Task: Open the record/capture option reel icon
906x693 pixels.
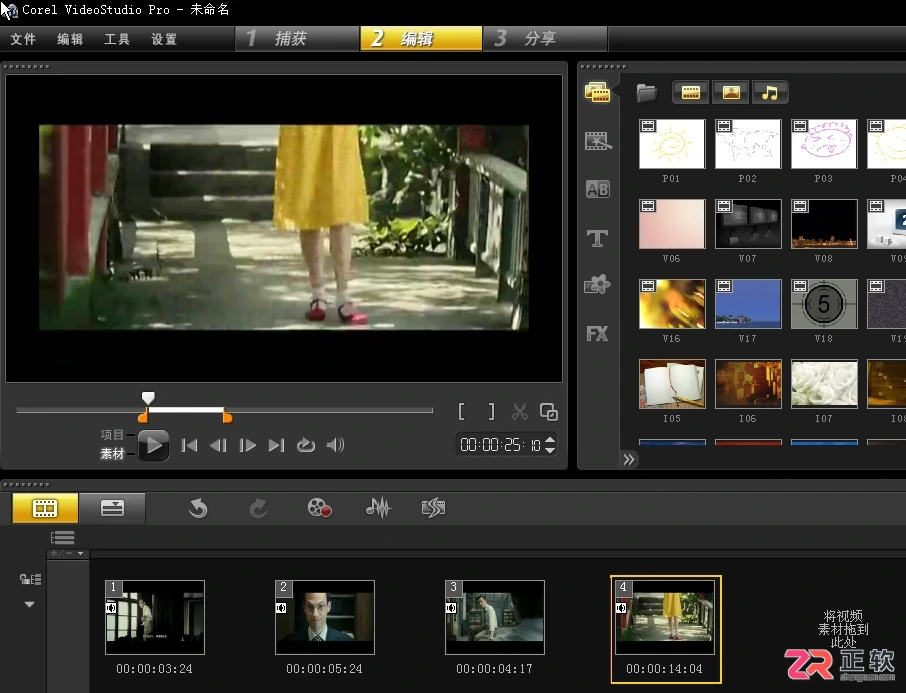Action: [x=319, y=508]
